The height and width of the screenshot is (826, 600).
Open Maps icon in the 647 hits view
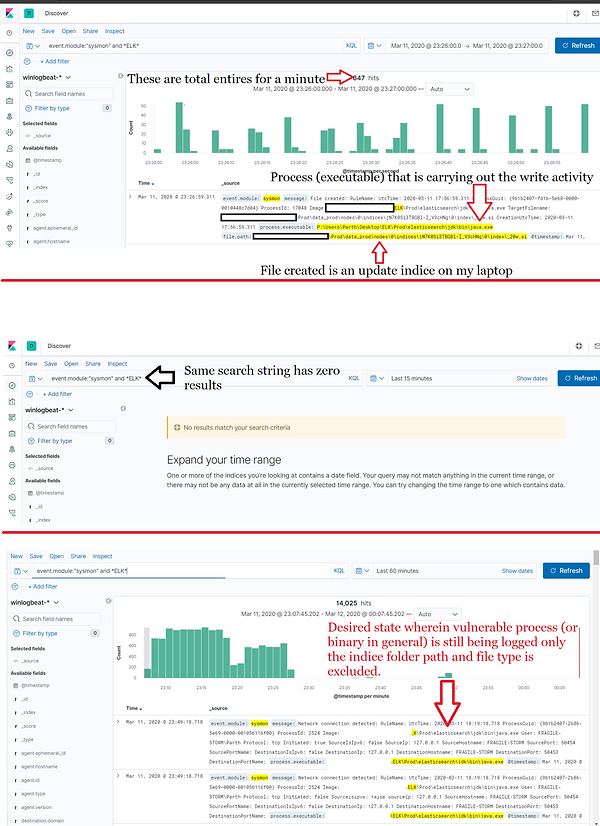9,116
